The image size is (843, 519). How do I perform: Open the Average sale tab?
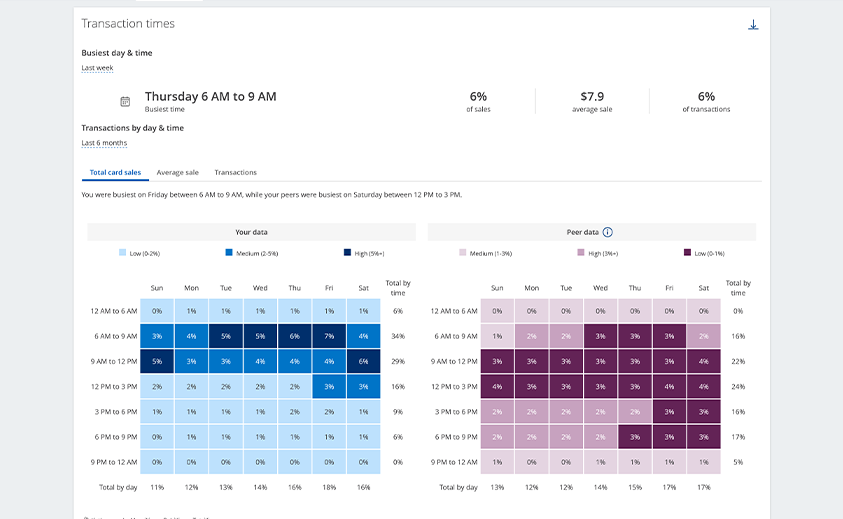point(177,173)
